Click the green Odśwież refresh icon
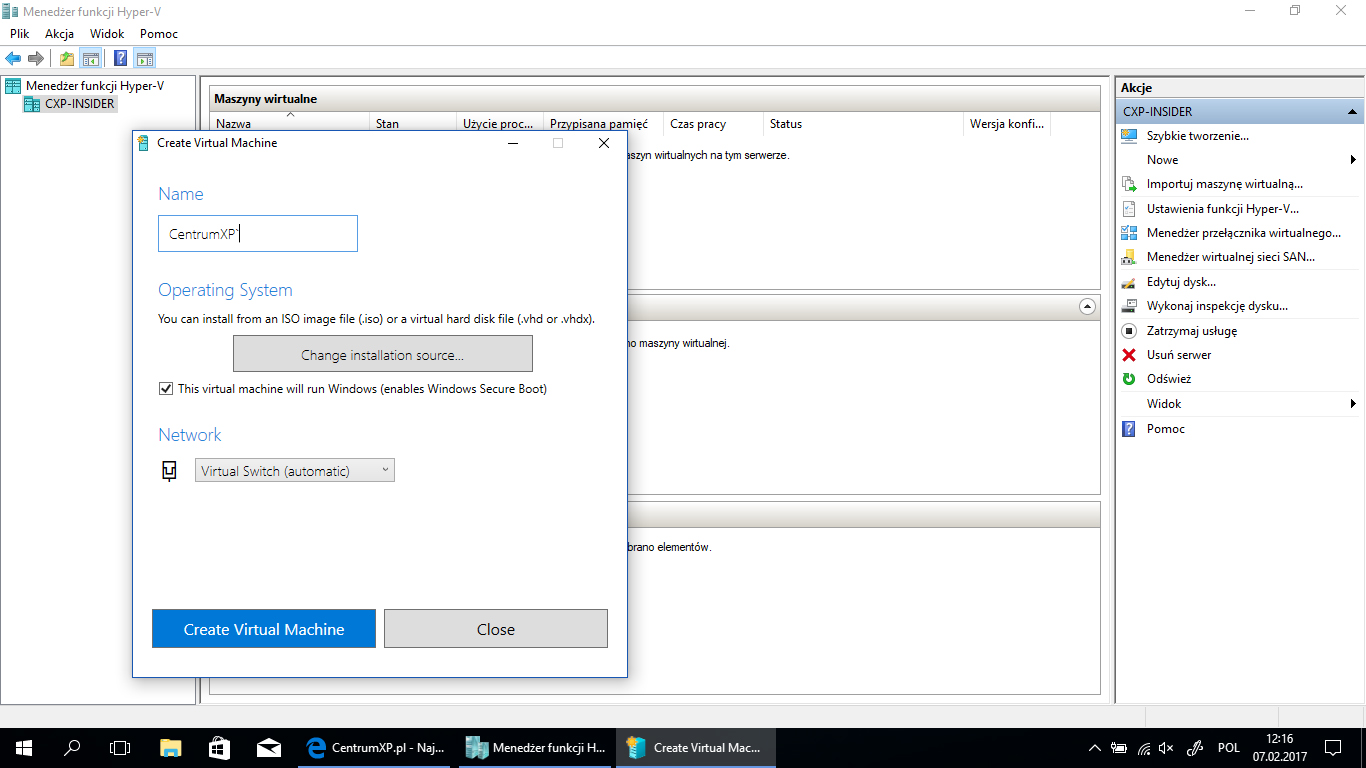1366x768 pixels. [1129, 379]
